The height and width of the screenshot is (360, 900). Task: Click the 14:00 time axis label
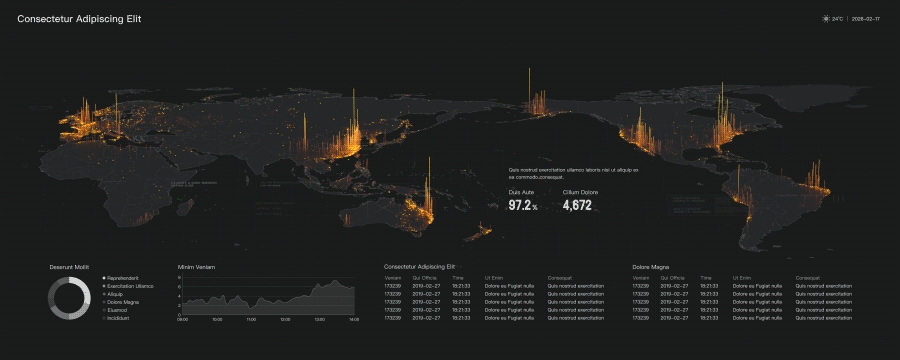pos(354,319)
